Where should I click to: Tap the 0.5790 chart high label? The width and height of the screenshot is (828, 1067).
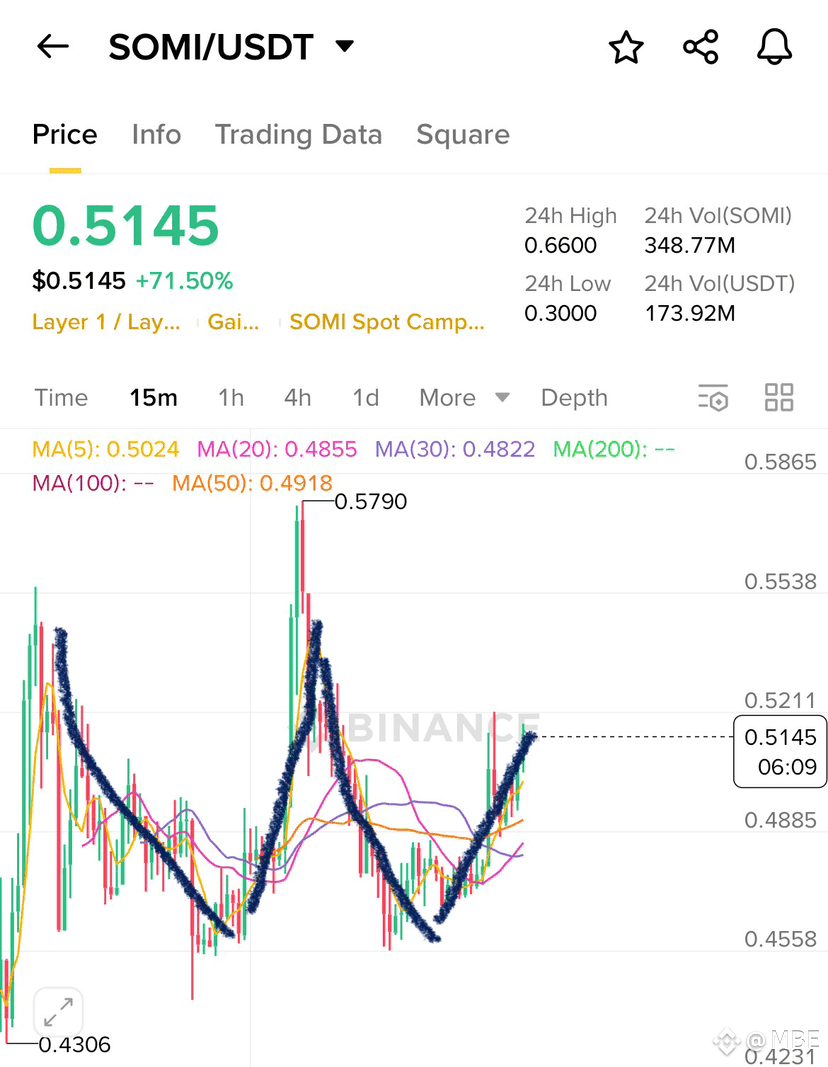pyautogui.click(x=371, y=502)
